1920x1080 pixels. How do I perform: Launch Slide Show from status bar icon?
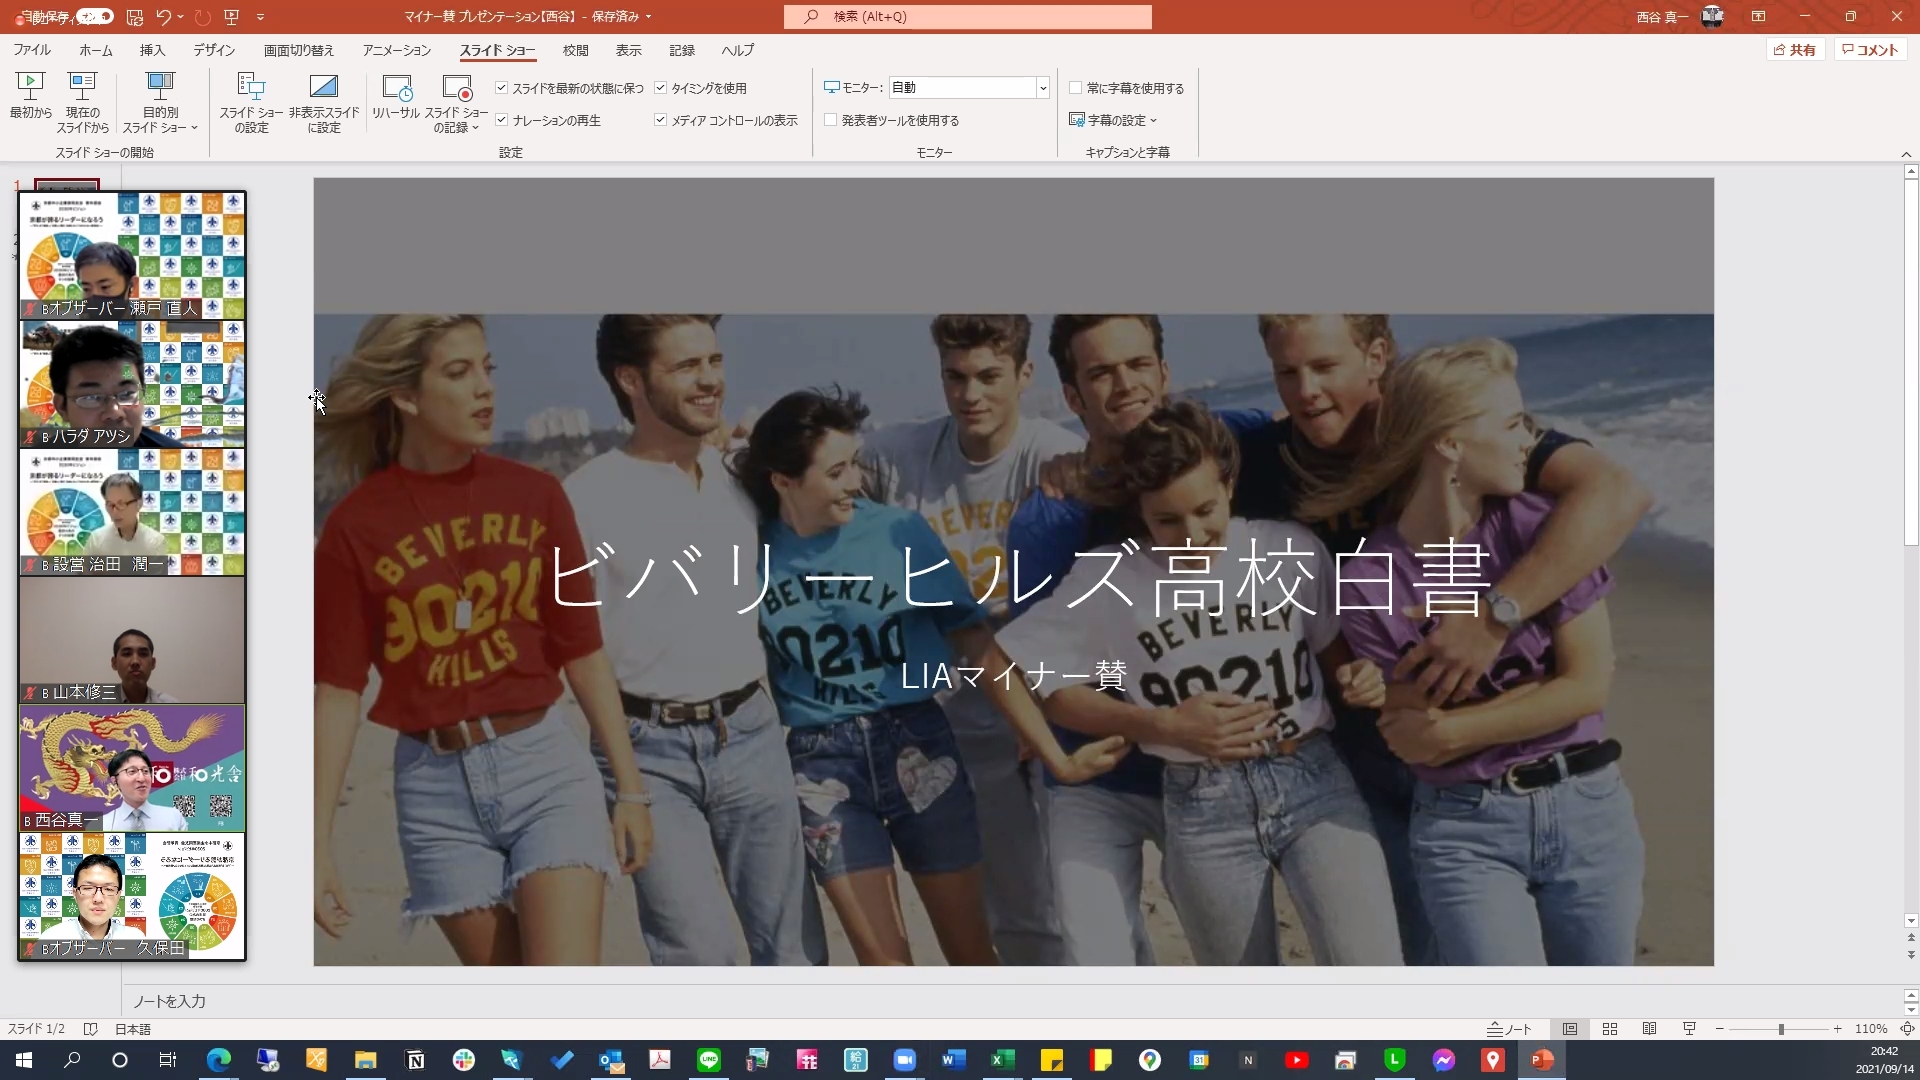1689,1029
